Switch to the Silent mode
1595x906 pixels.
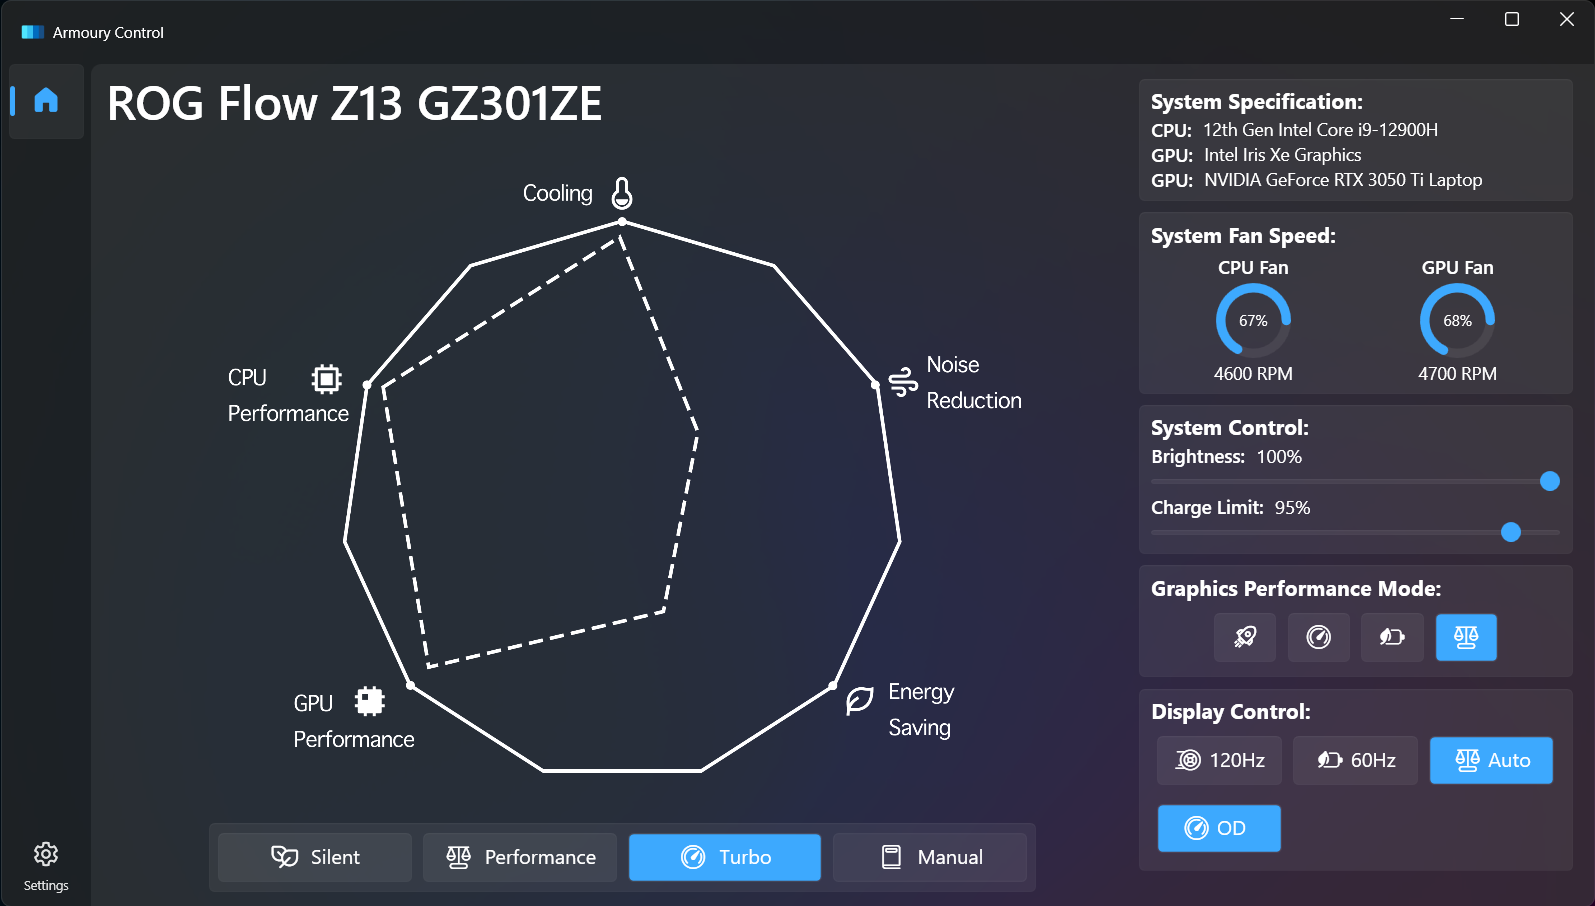tap(315, 857)
